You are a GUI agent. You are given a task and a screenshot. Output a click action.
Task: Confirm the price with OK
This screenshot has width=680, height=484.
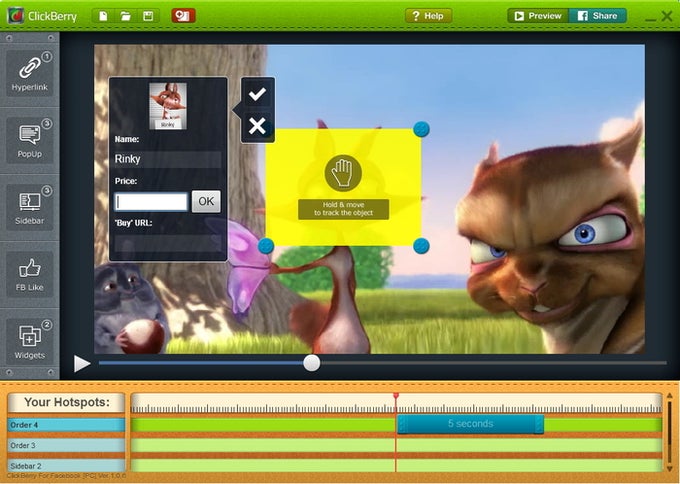(206, 201)
